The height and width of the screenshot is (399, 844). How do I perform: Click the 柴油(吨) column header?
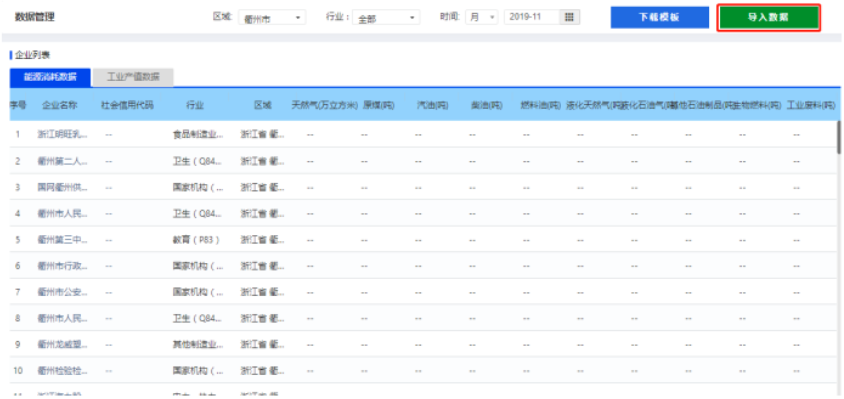[x=486, y=105]
